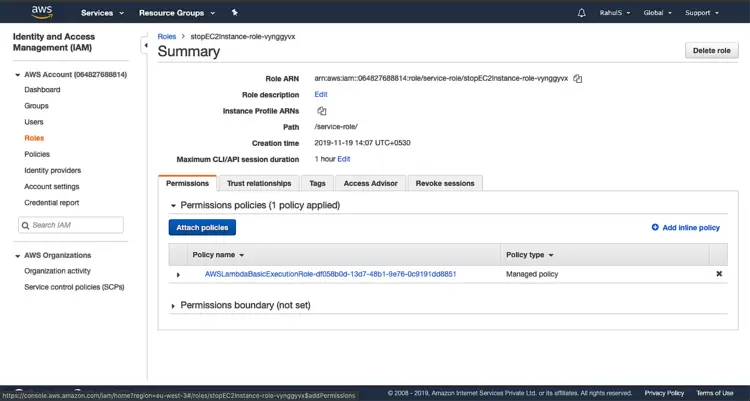Viewport: 750px width, 401px height.
Task: Click the Add inline policy link
Action: (x=691, y=228)
